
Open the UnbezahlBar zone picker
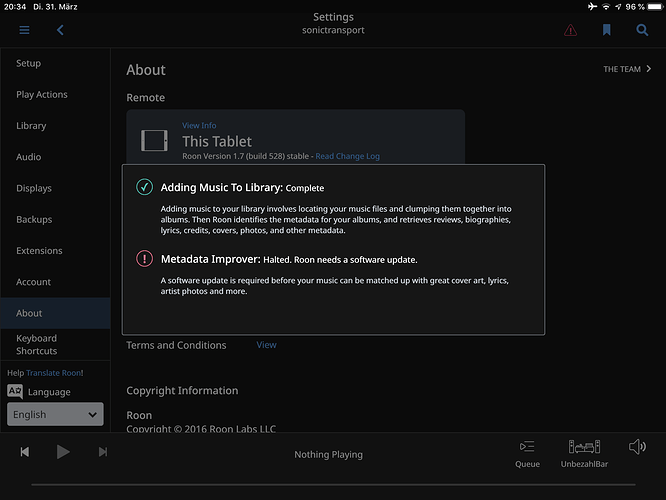point(584,454)
